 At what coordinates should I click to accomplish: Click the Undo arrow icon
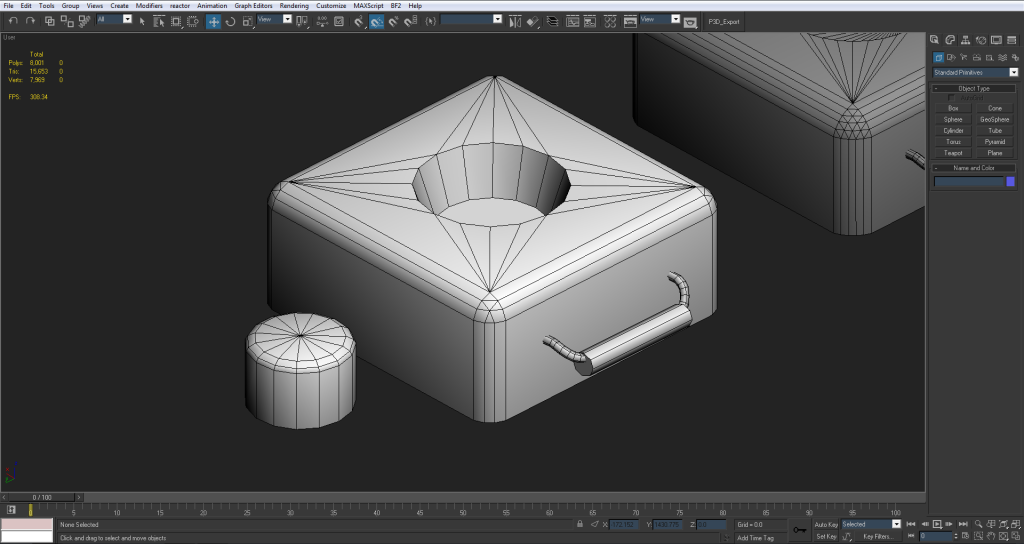click(x=13, y=20)
